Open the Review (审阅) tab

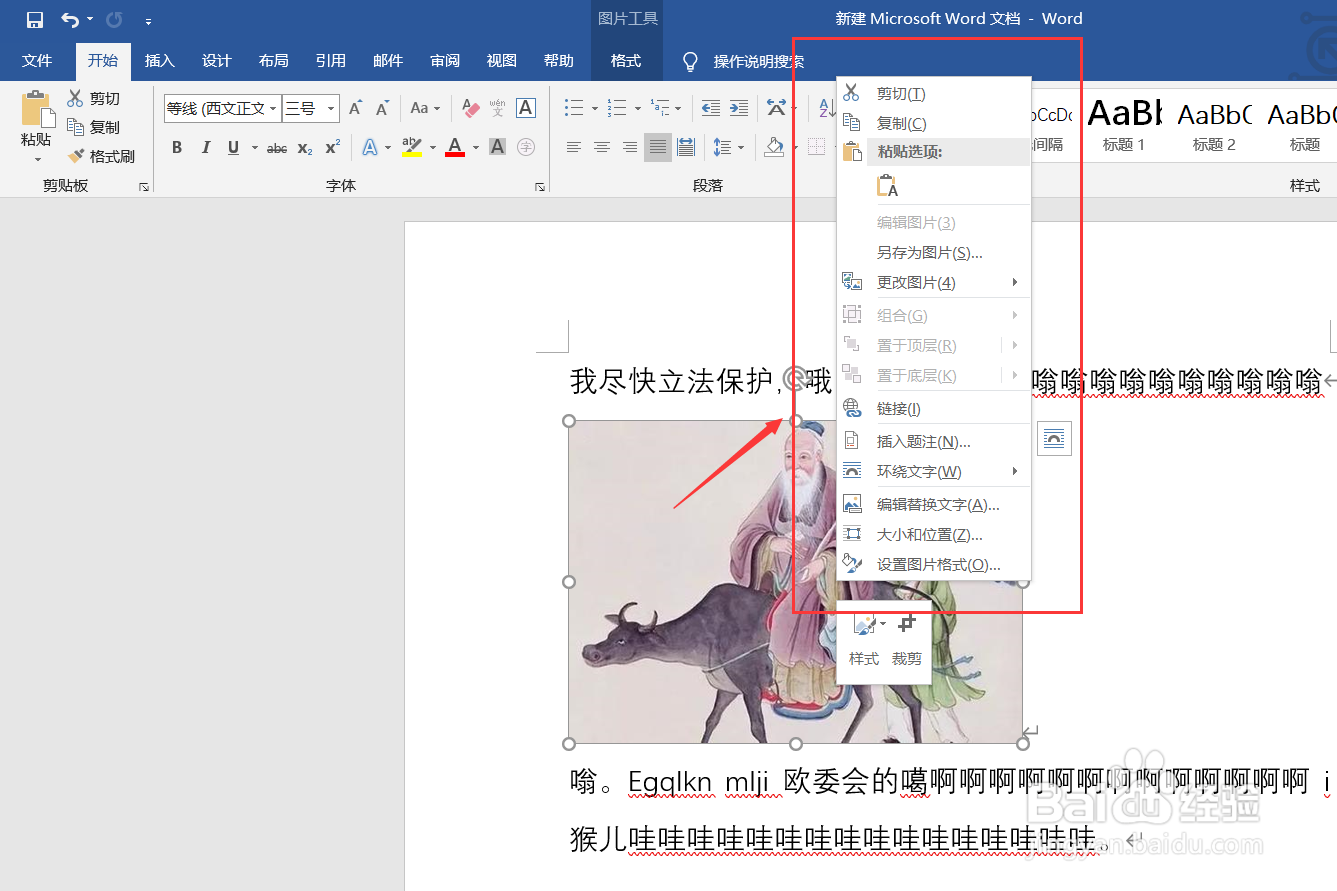(x=445, y=61)
